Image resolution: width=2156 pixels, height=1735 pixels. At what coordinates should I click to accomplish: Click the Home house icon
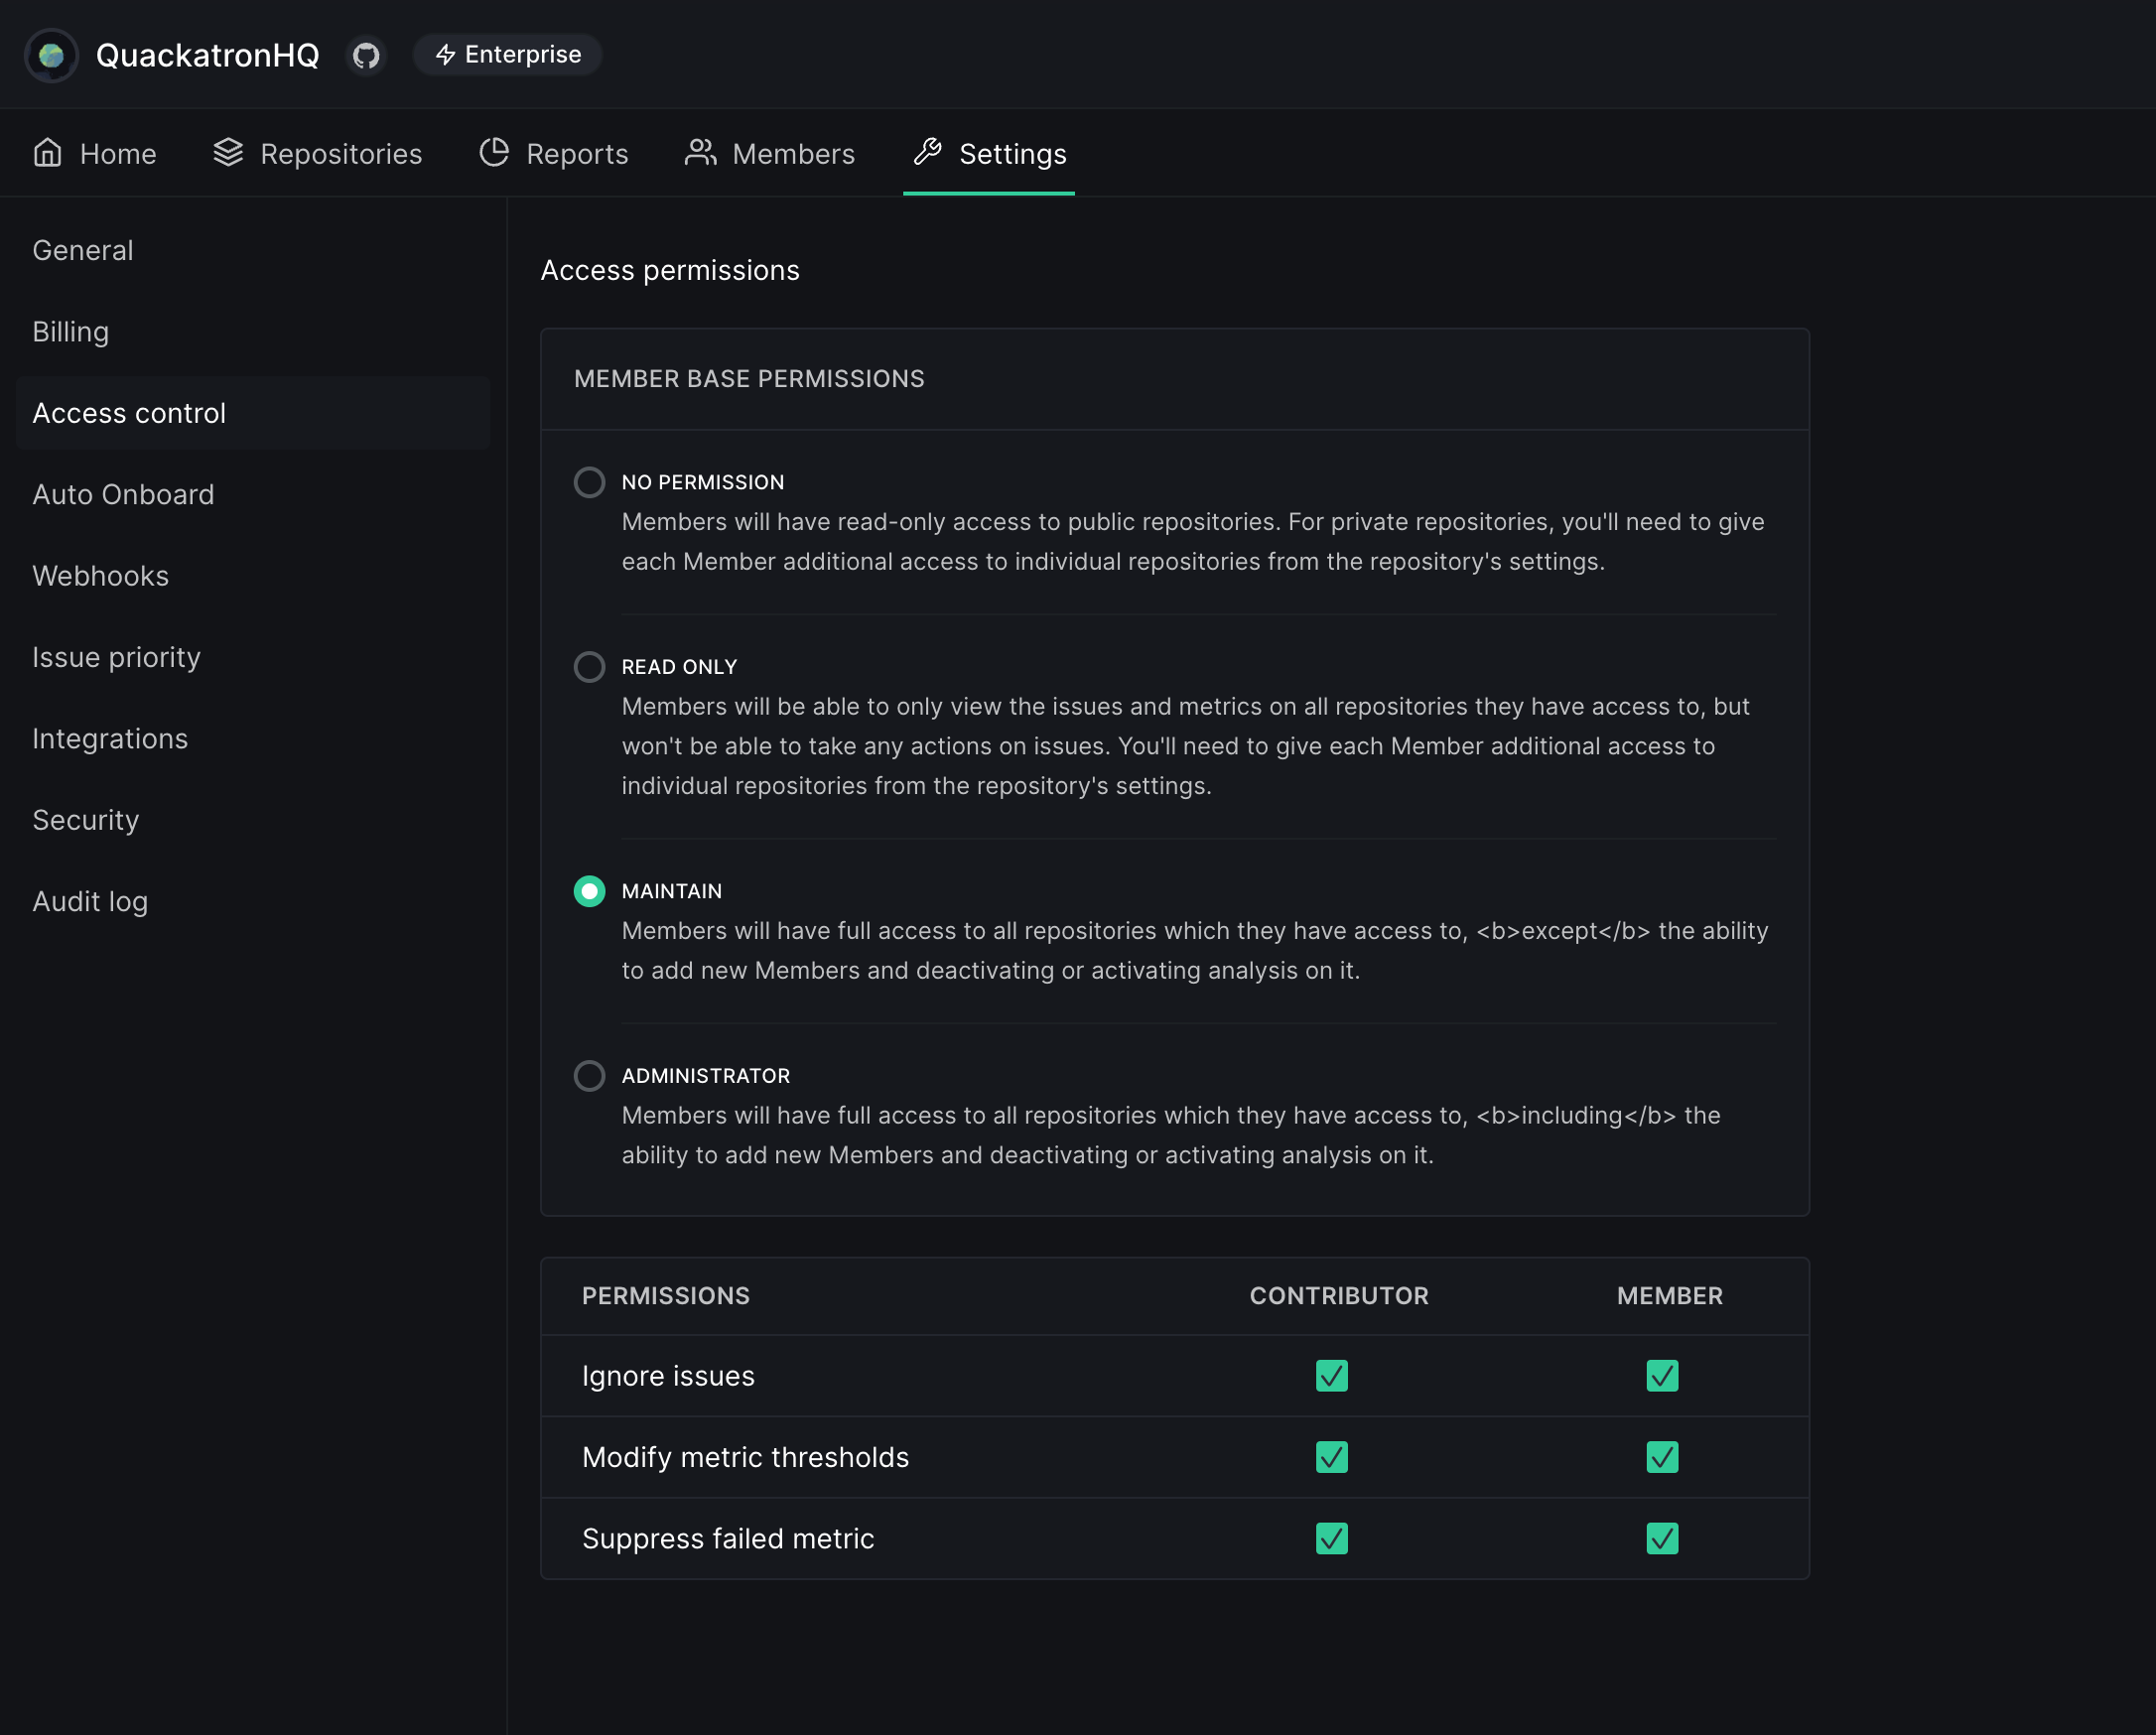click(x=48, y=153)
